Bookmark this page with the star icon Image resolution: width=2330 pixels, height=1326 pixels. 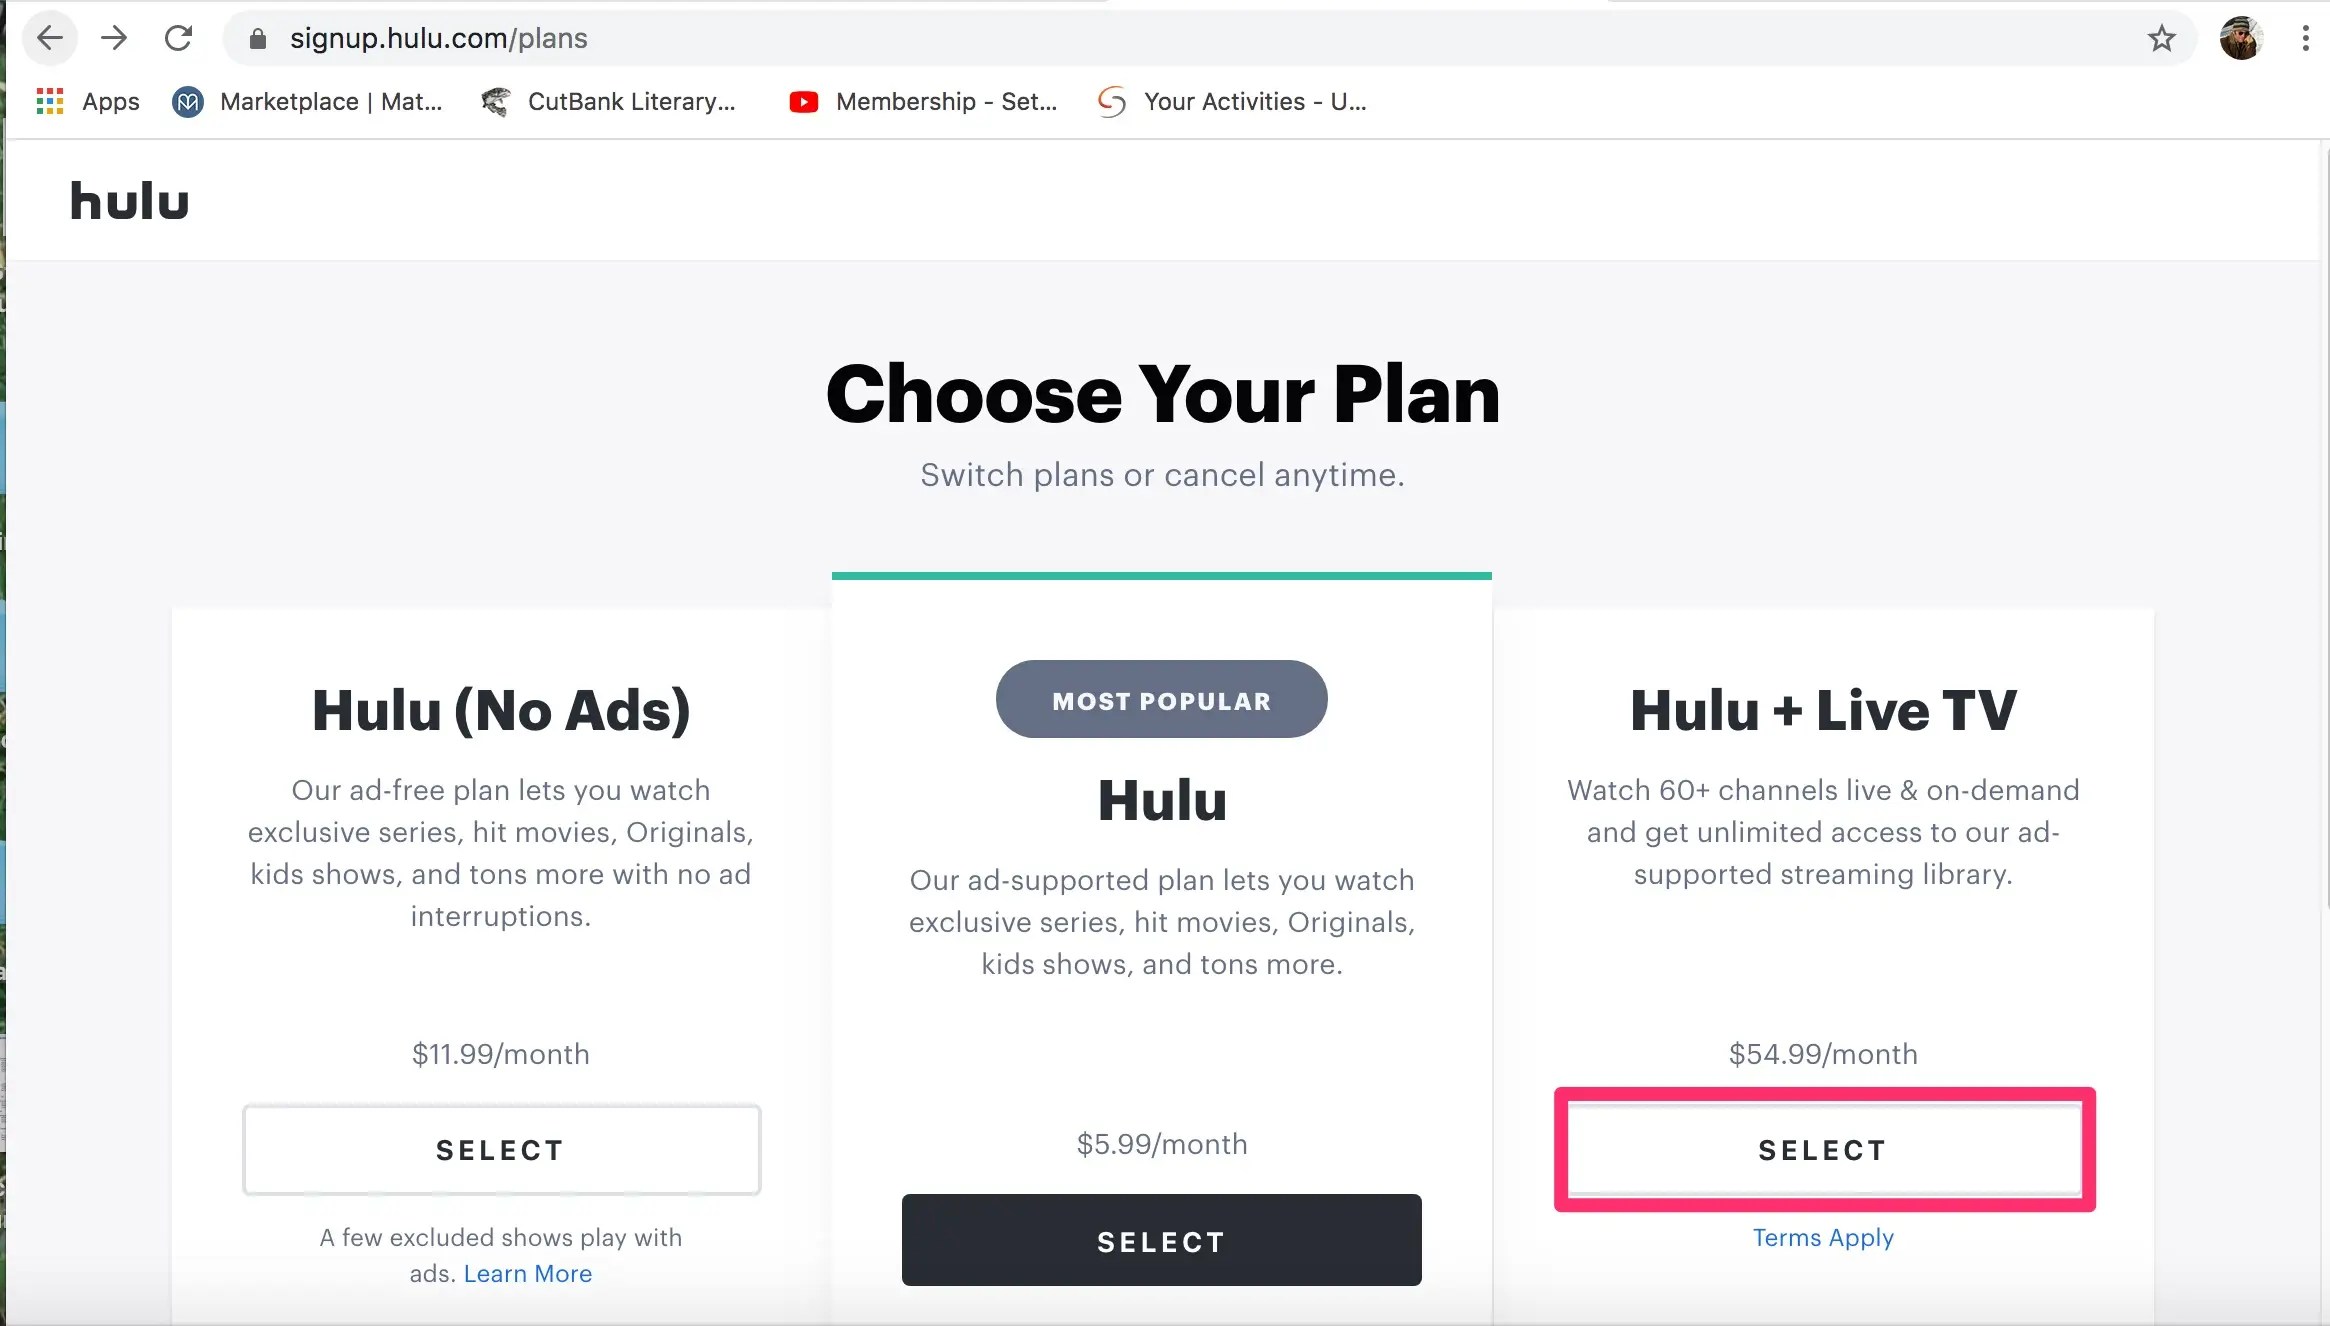[x=2161, y=39]
